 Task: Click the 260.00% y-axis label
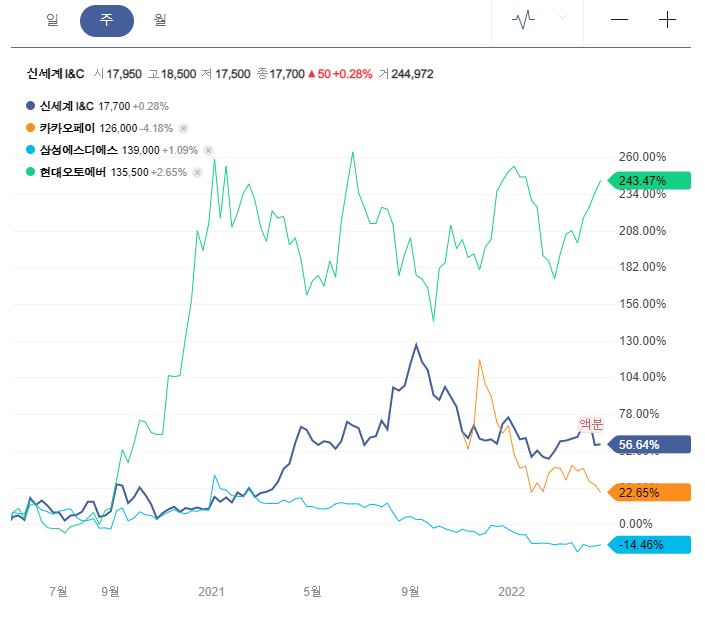643,157
